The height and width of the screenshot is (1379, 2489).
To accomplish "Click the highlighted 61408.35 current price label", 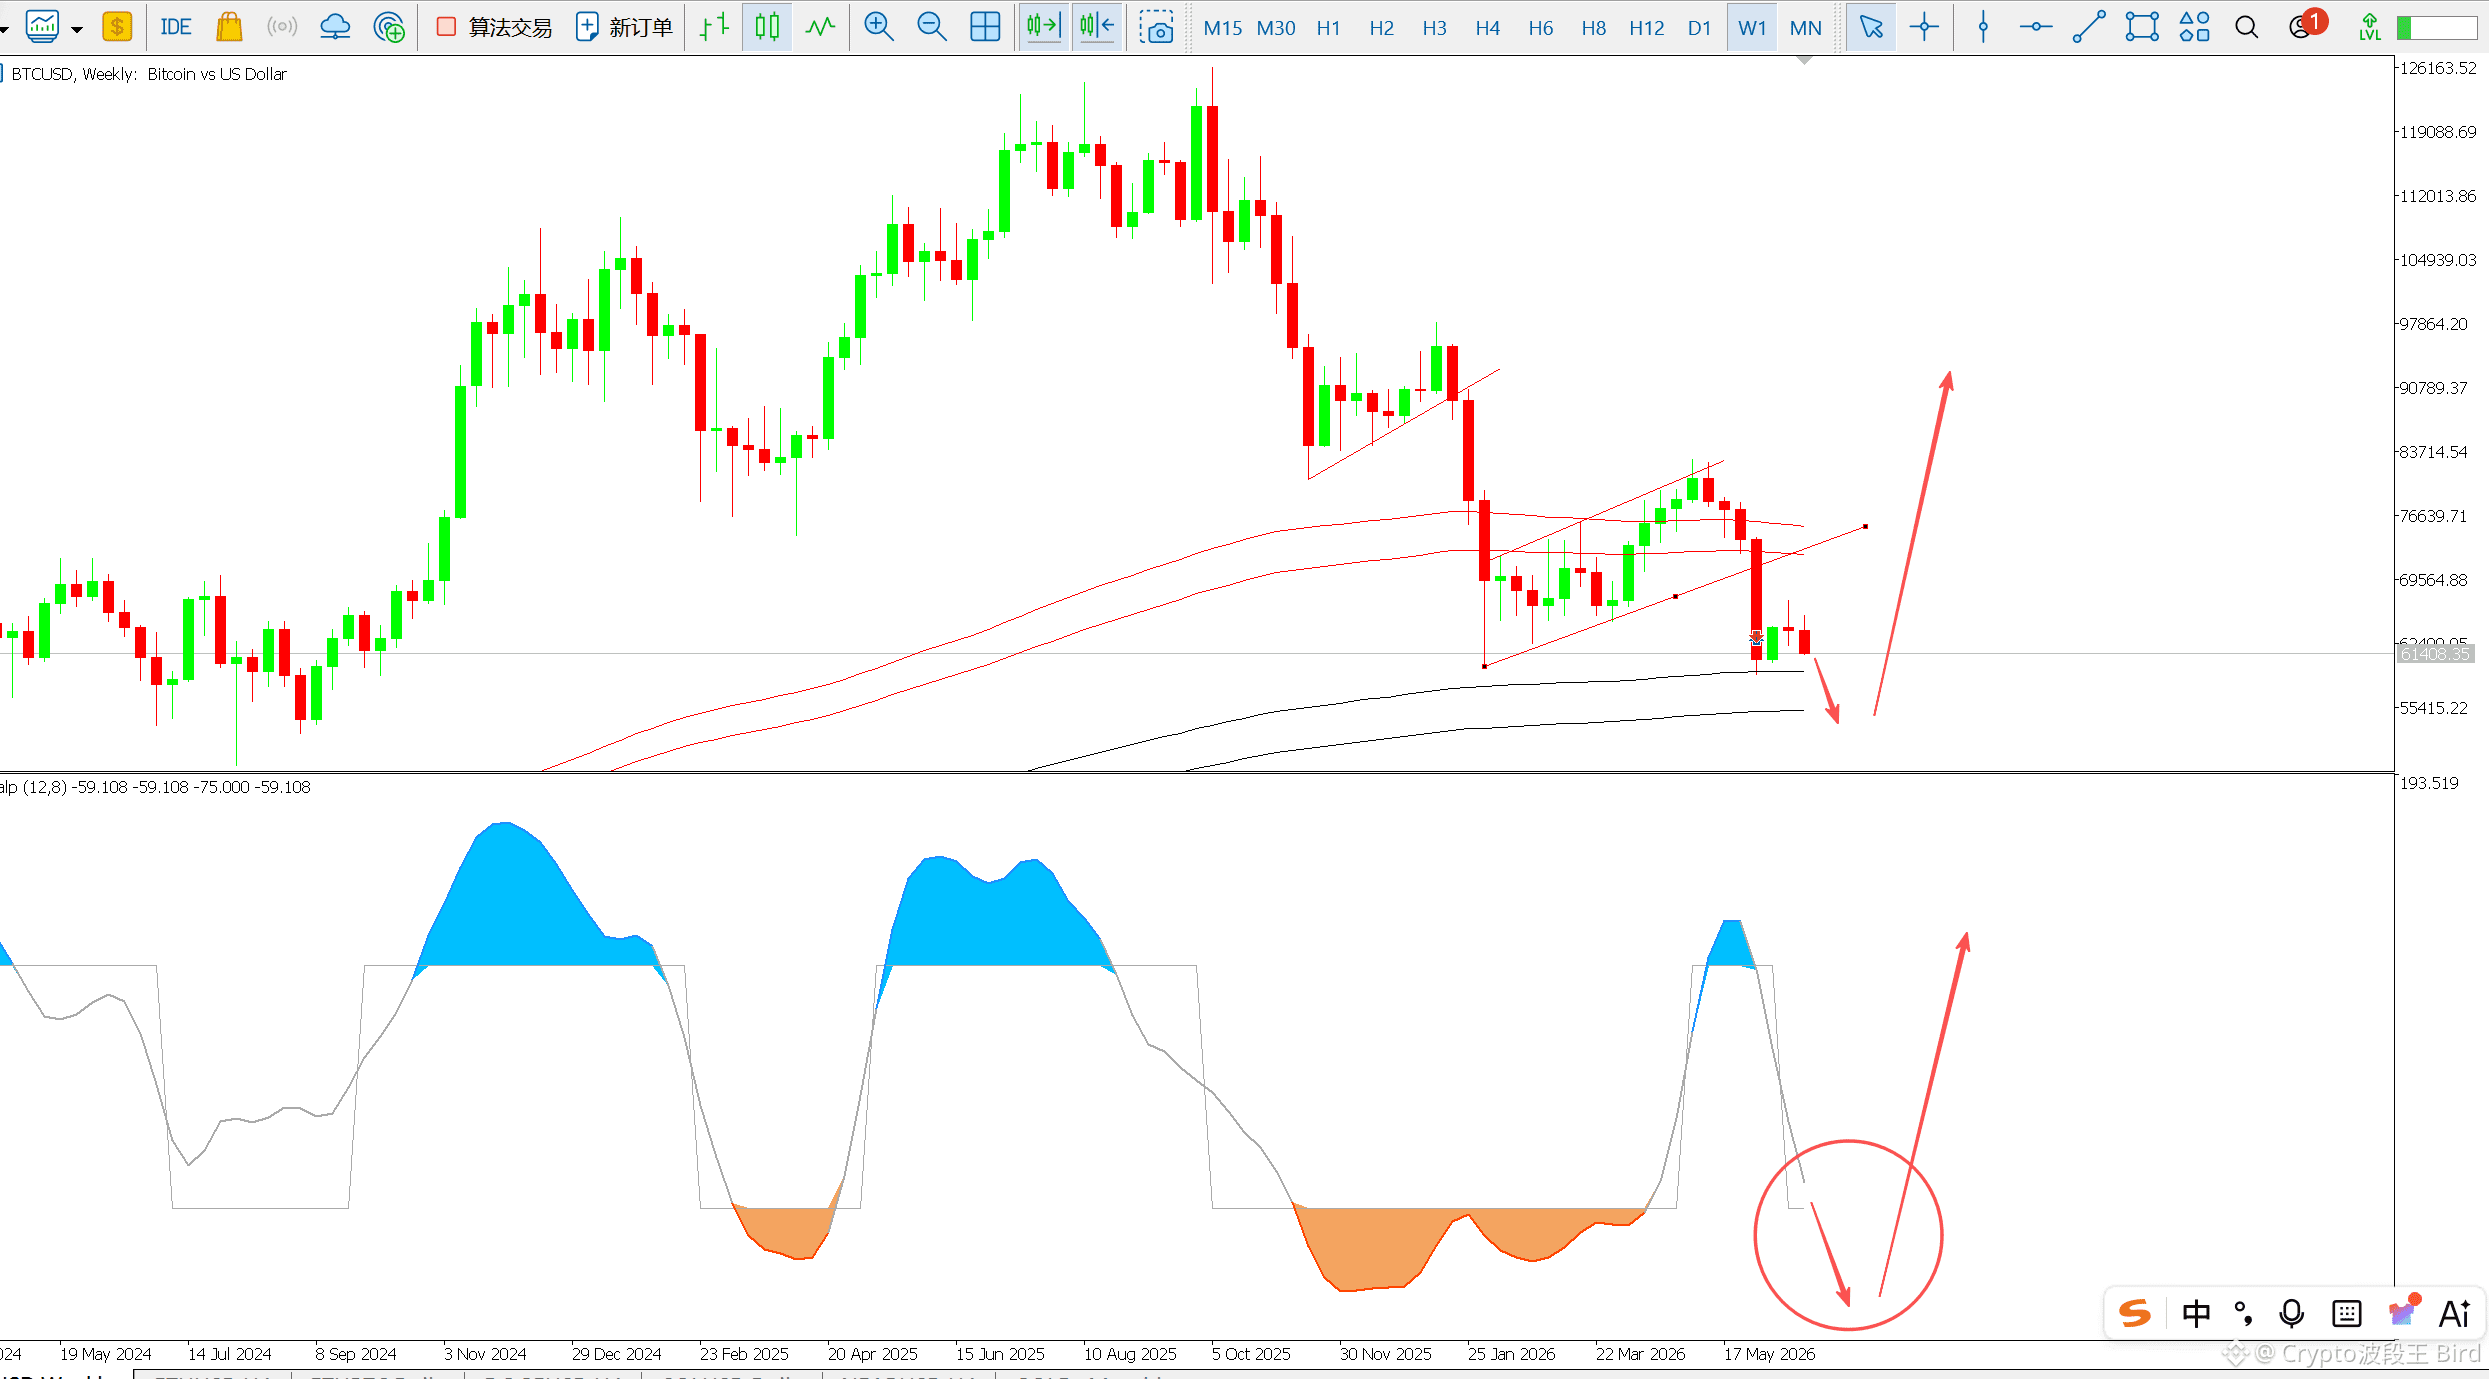I will 2436,654.
